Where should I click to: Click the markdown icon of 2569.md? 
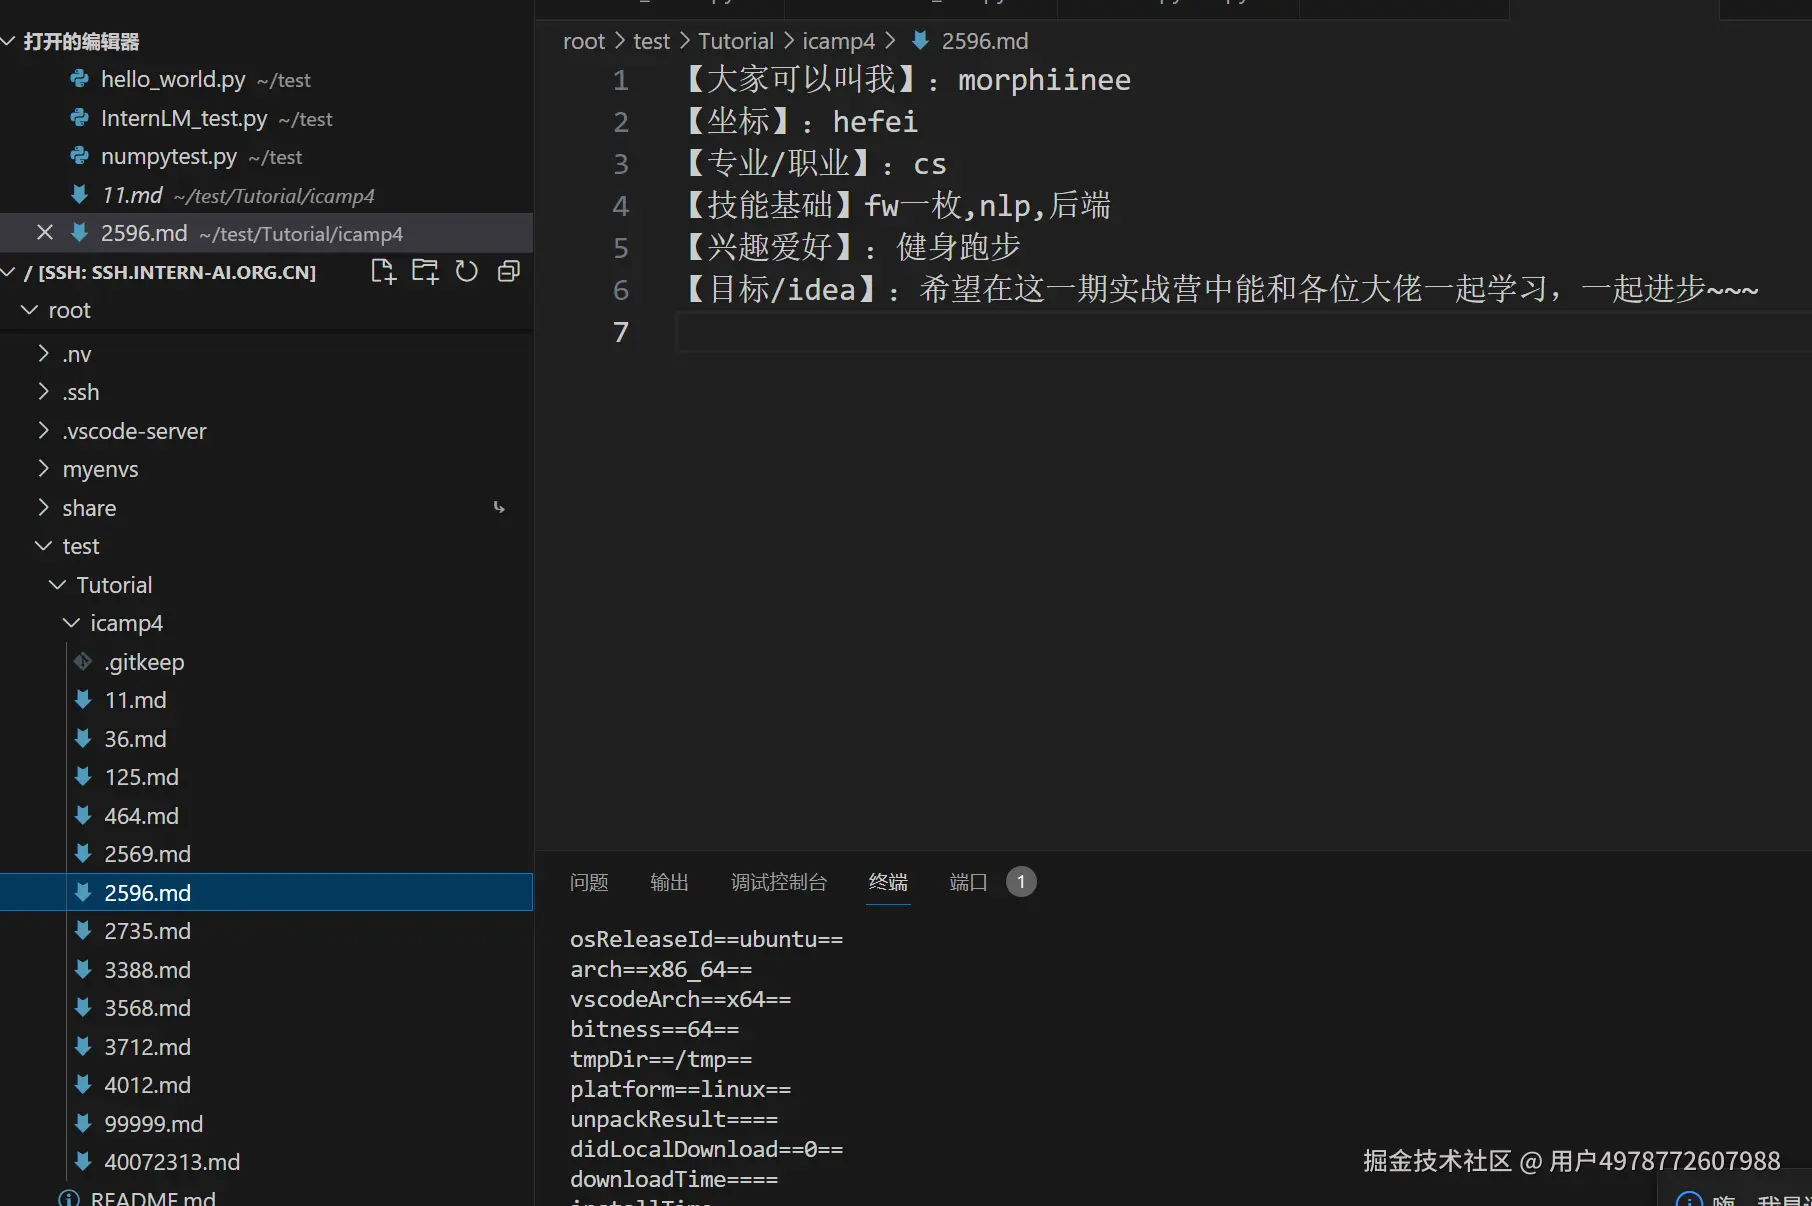[x=83, y=854]
